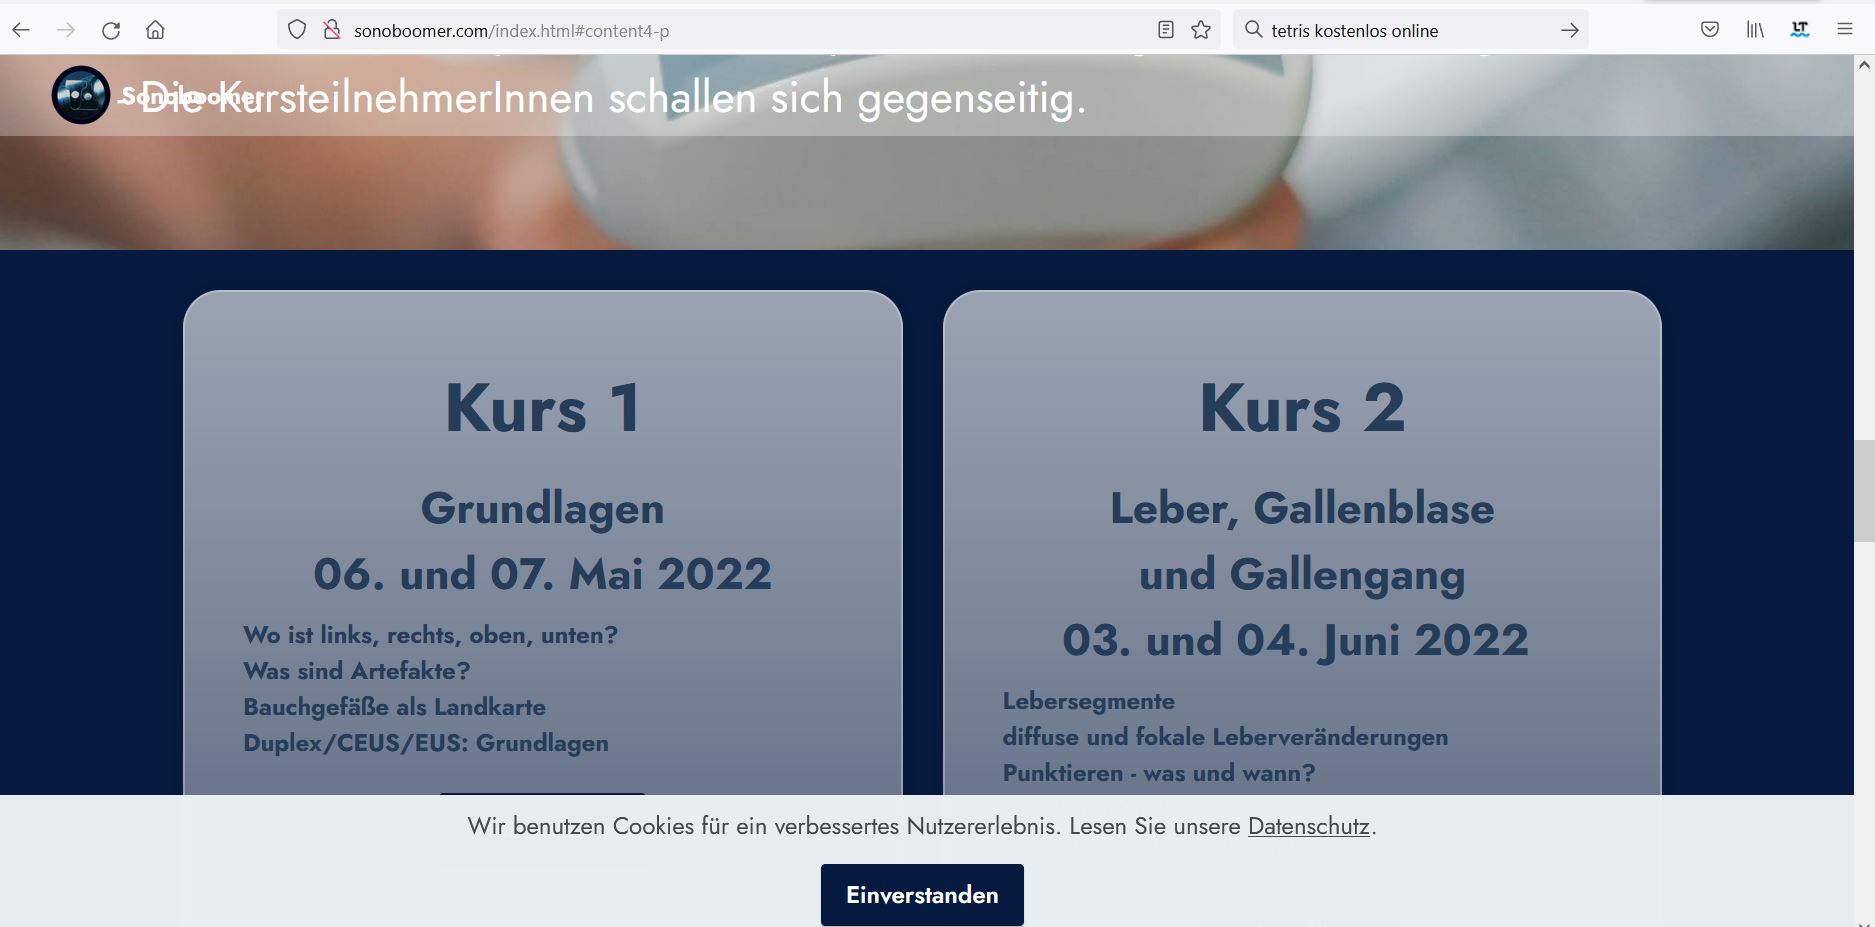Click the date '03. und 04. Juni 2022'
This screenshot has width=1875, height=927.
(1296, 641)
